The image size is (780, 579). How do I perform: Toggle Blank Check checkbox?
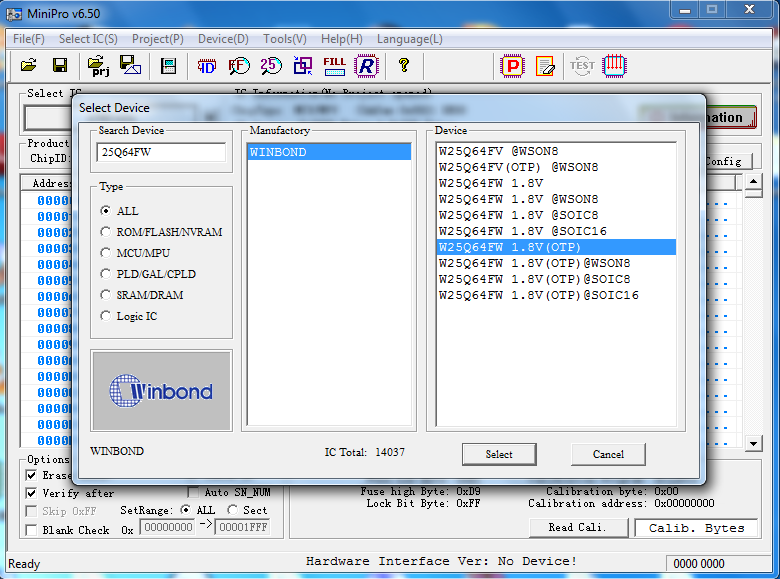pos(31,530)
